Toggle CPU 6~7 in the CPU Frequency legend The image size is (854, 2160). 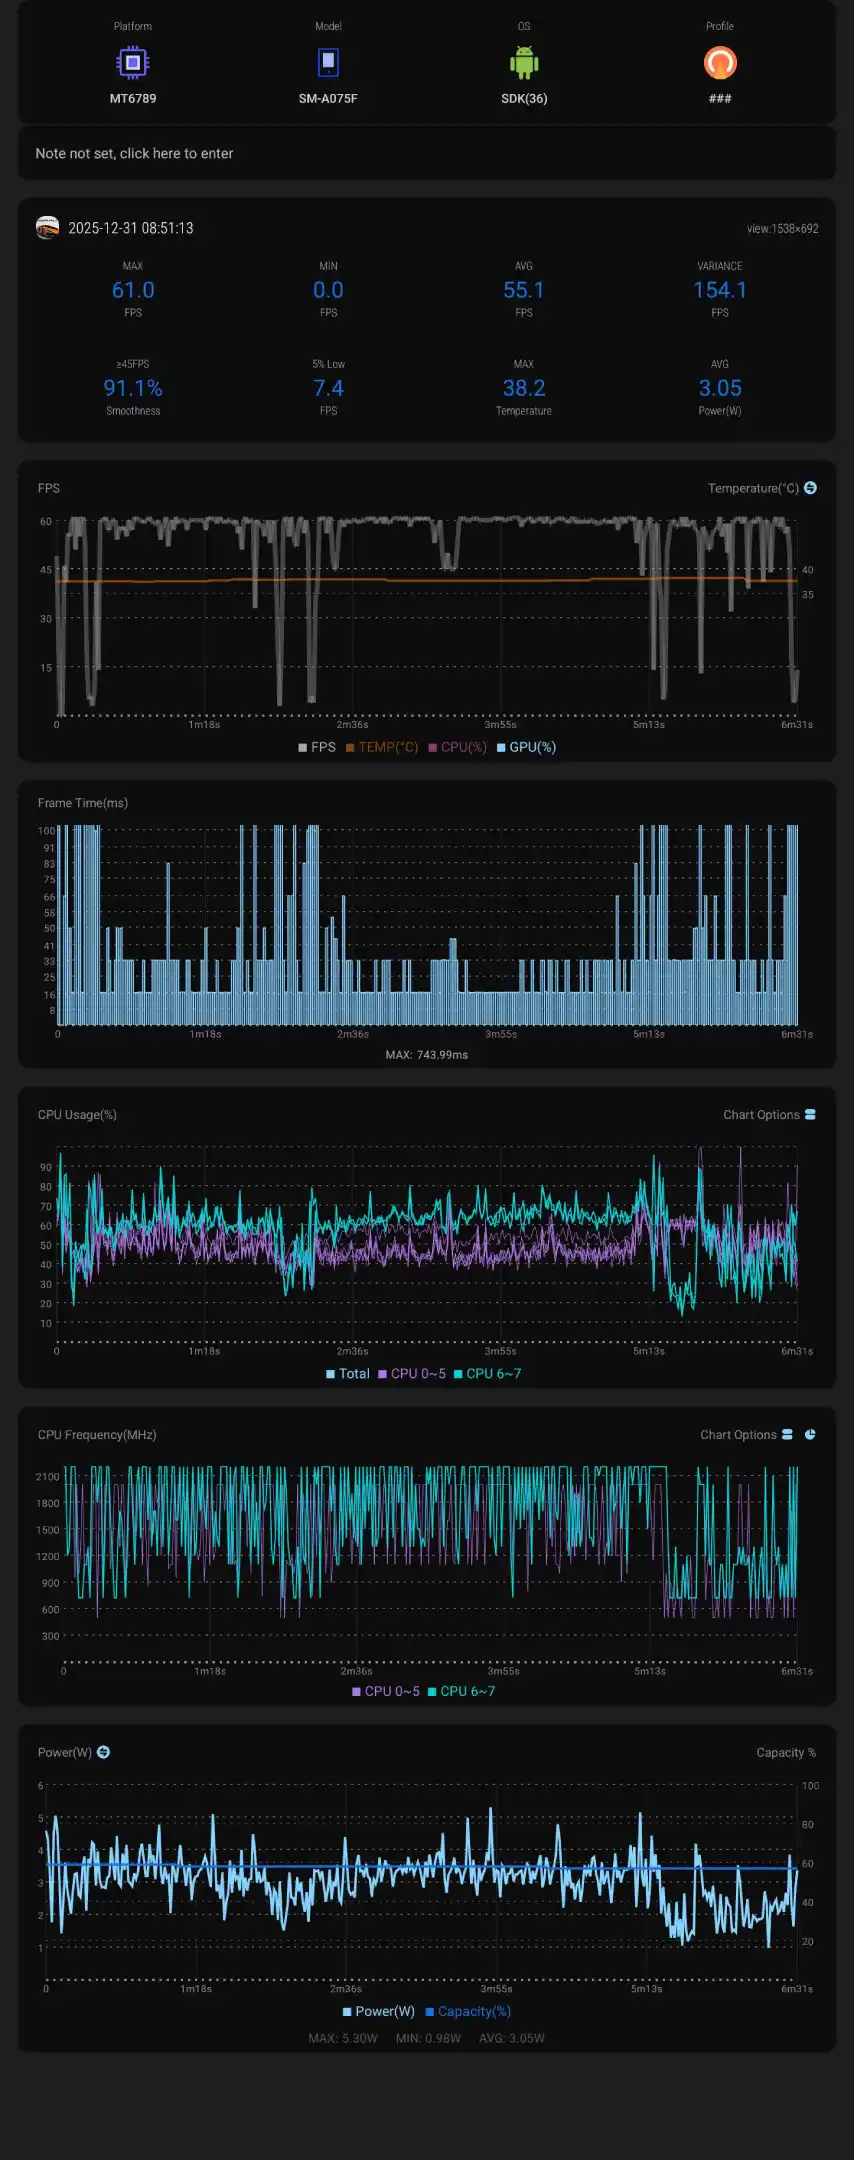461,1691
